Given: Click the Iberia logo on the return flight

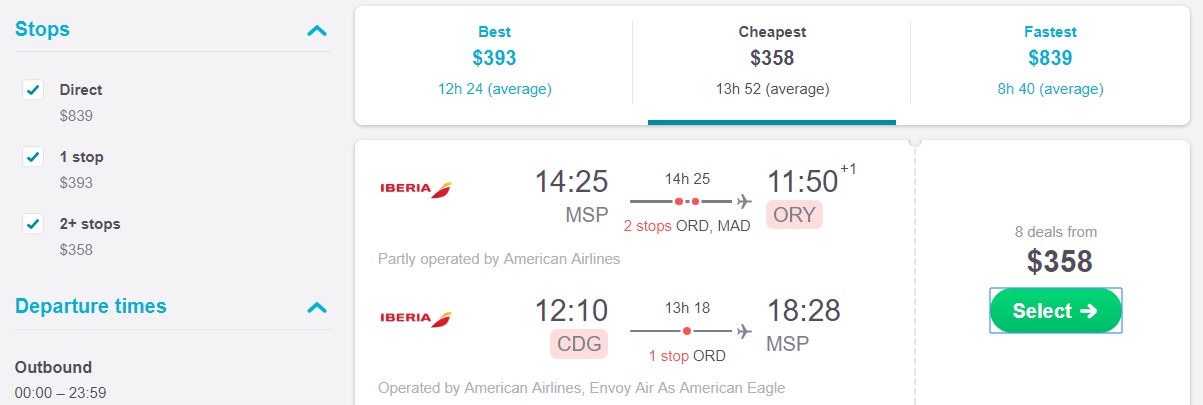Looking at the screenshot, I should [x=416, y=318].
